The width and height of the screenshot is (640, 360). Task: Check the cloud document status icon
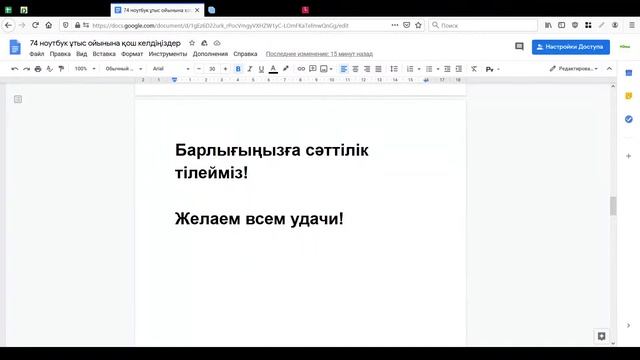coord(217,43)
